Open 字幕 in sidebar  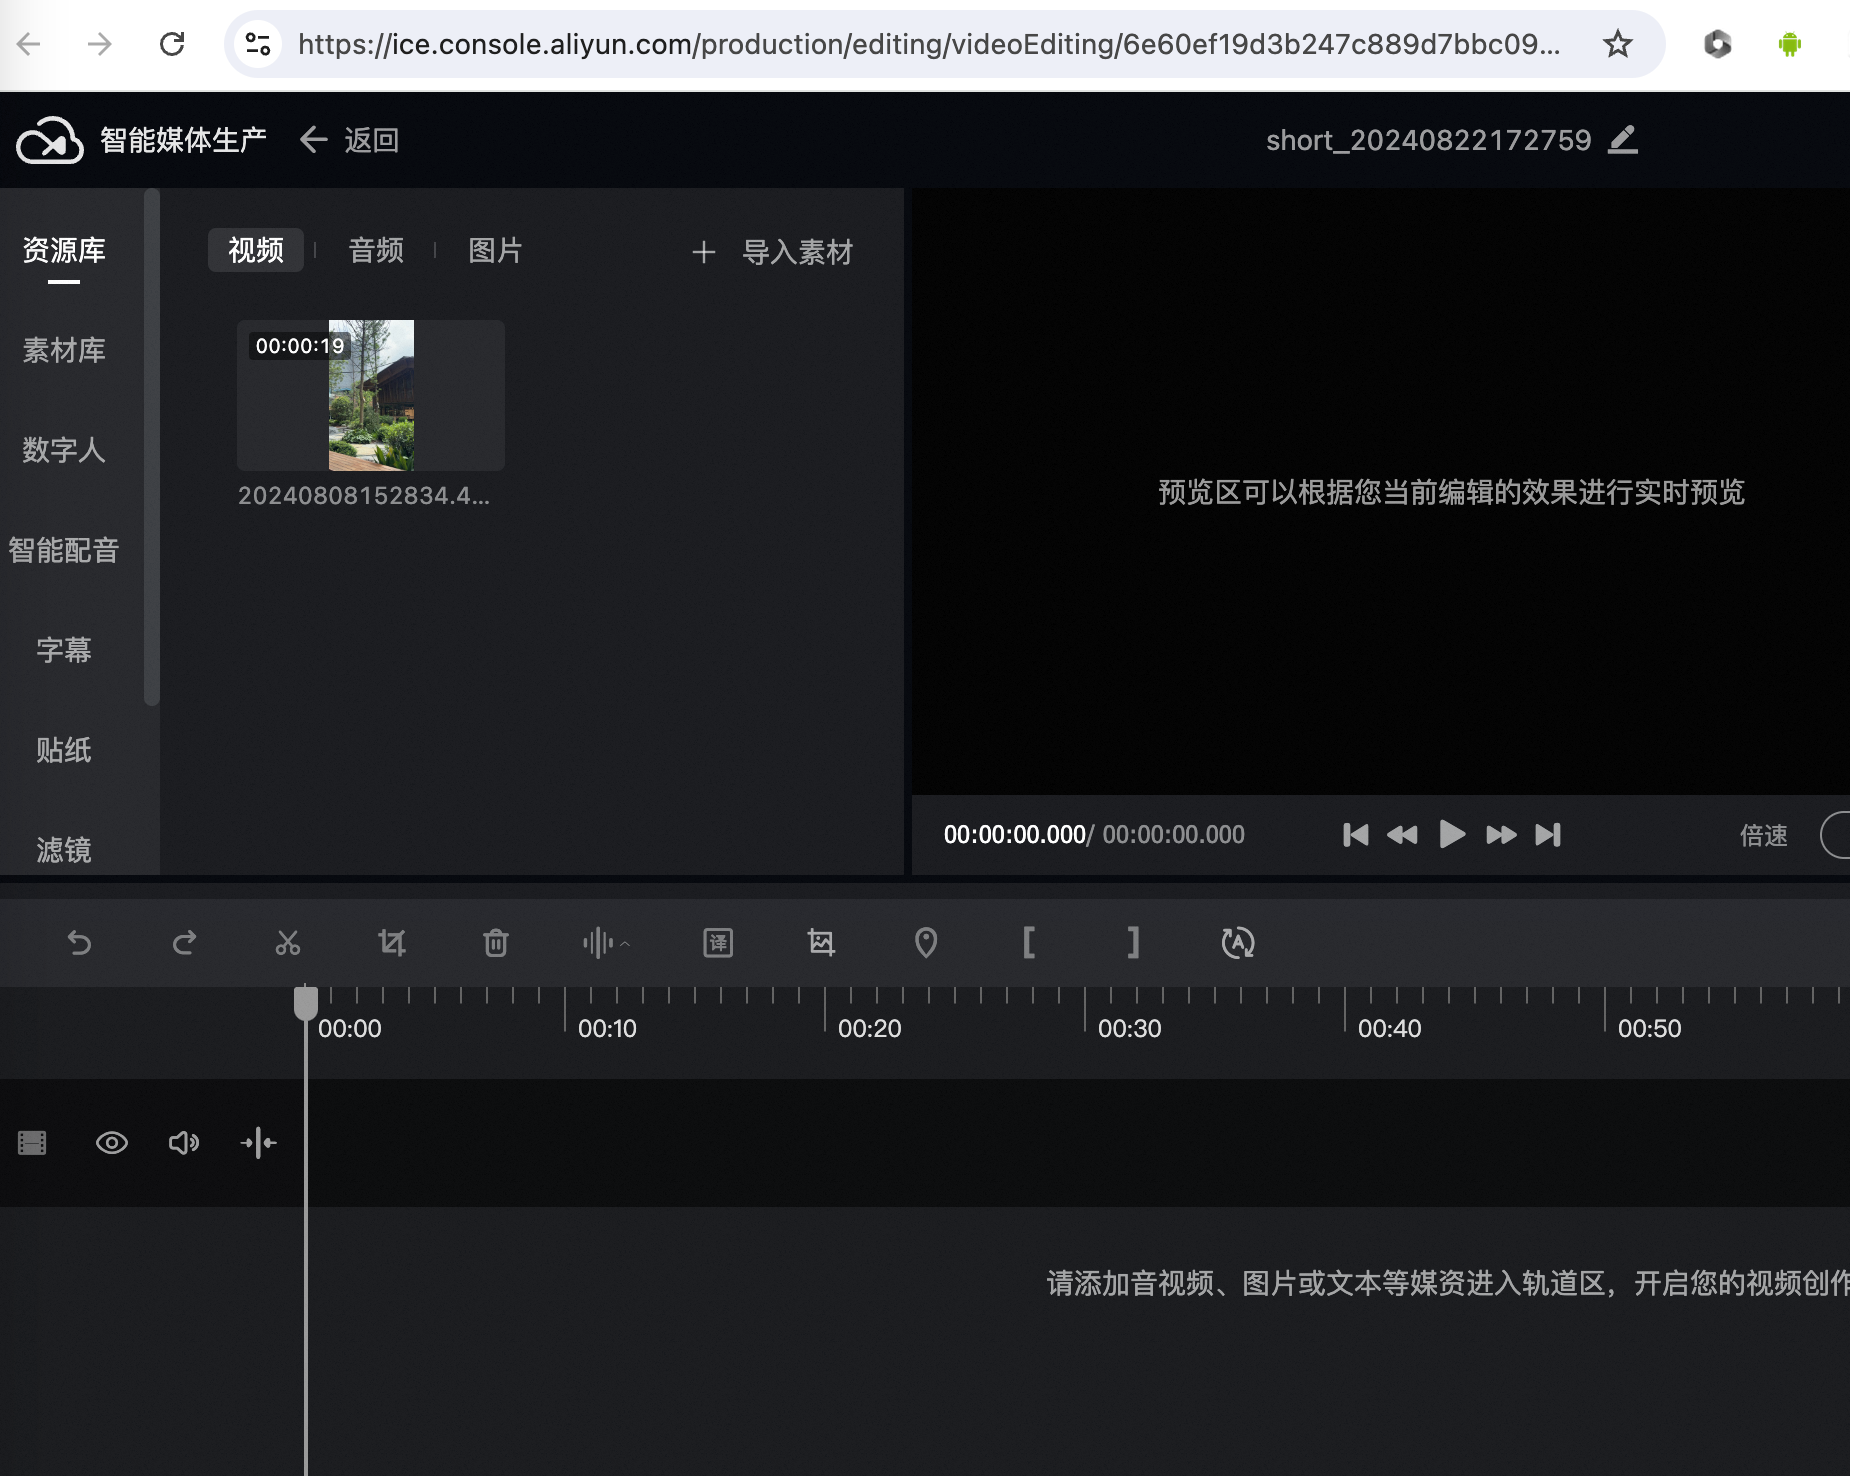click(x=64, y=650)
